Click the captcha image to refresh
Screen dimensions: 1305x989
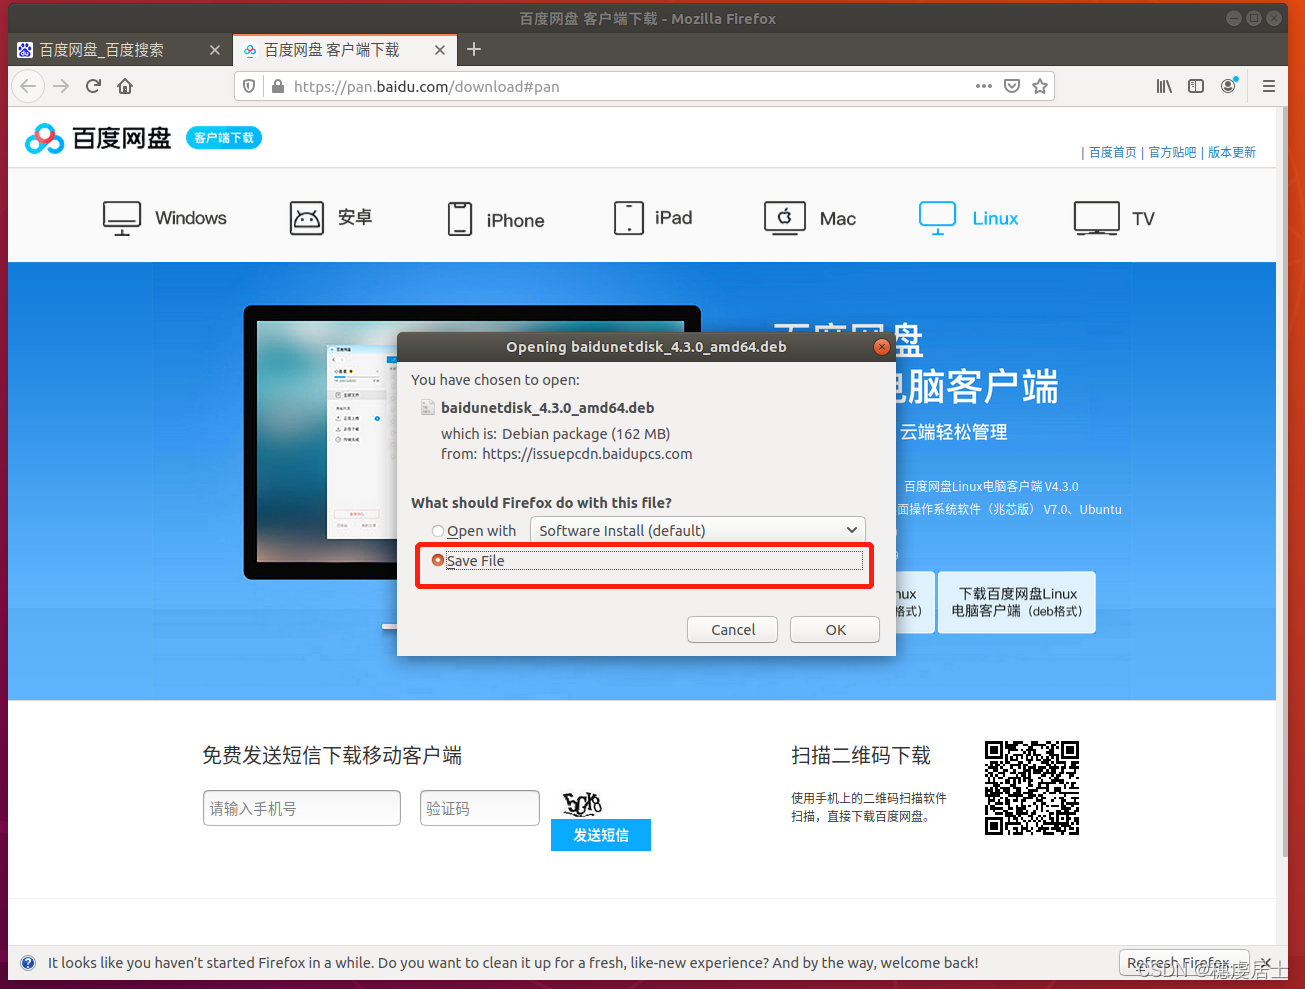(x=582, y=803)
